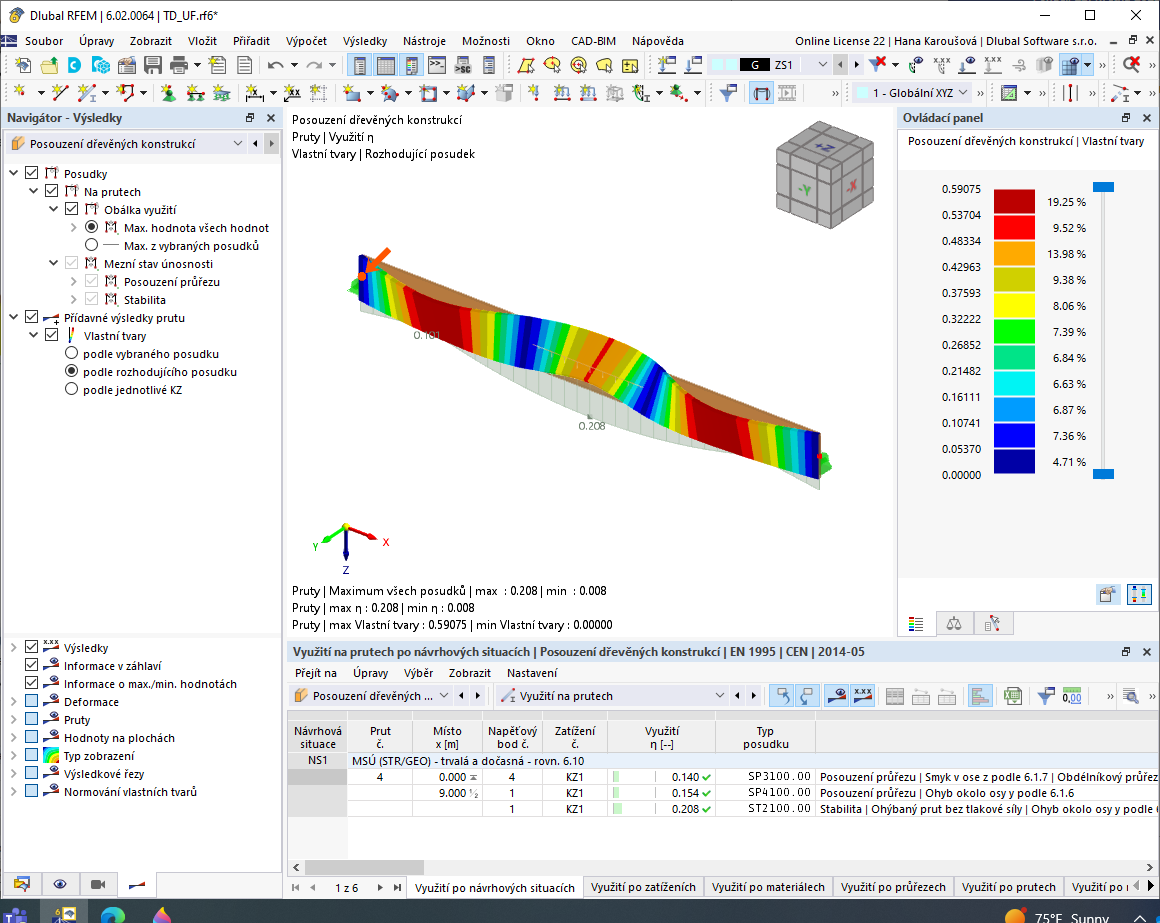Click the Undo arrow icon

[275, 65]
